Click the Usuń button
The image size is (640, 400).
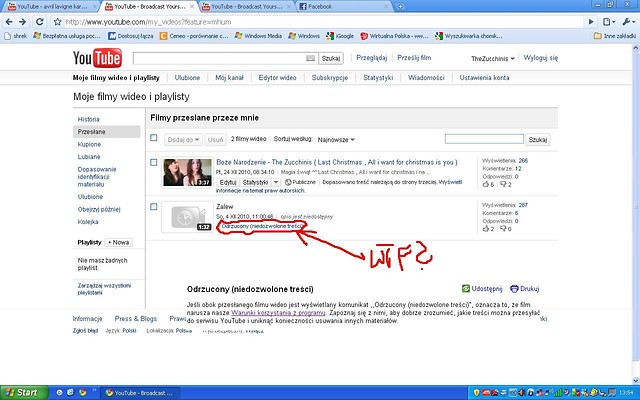coord(216,140)
